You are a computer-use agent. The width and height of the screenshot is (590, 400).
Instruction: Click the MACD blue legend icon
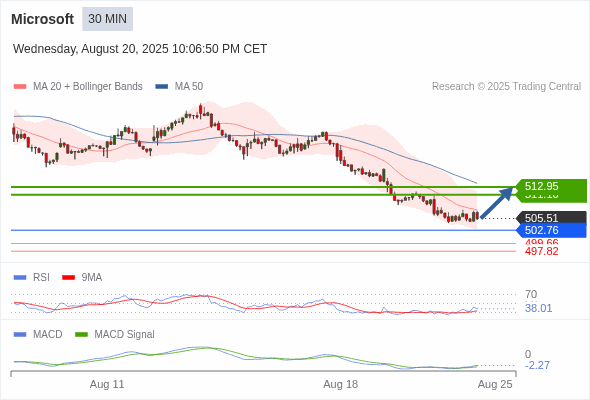(x=20, y=335)
